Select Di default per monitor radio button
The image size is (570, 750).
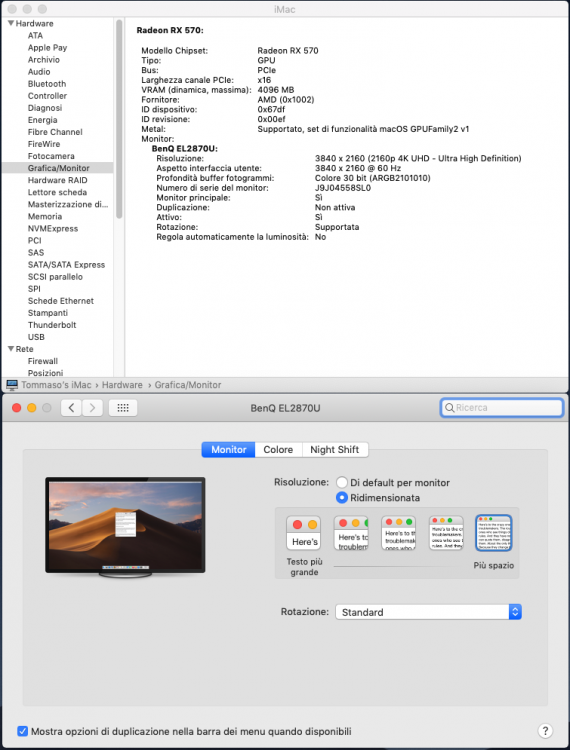pyautogui.click(x=341, y=482)
